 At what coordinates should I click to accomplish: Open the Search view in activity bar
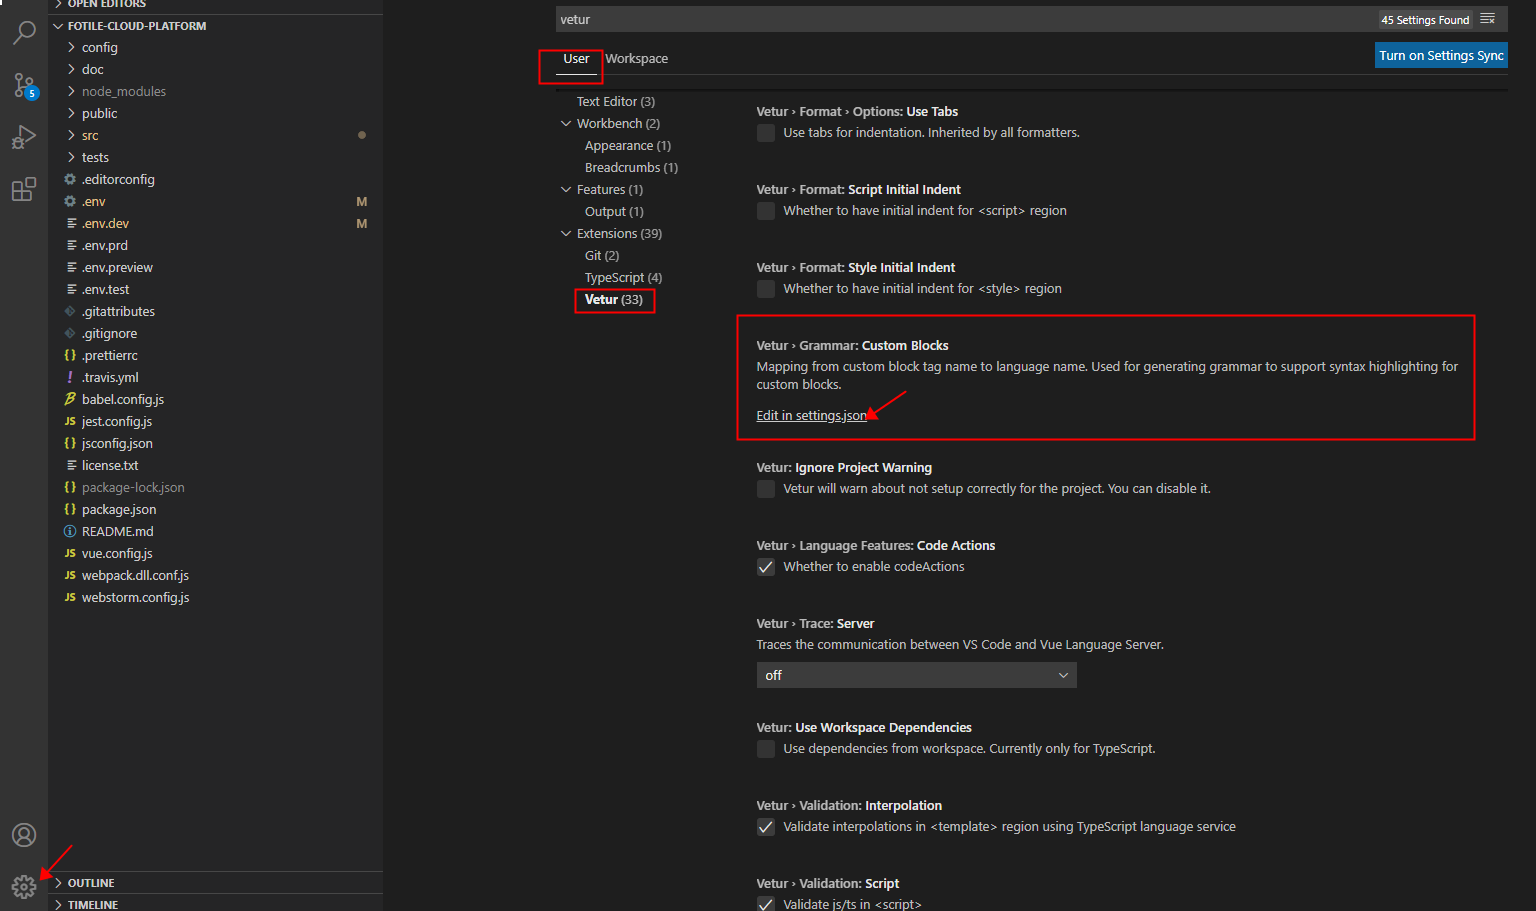click(x=24, y=32)
